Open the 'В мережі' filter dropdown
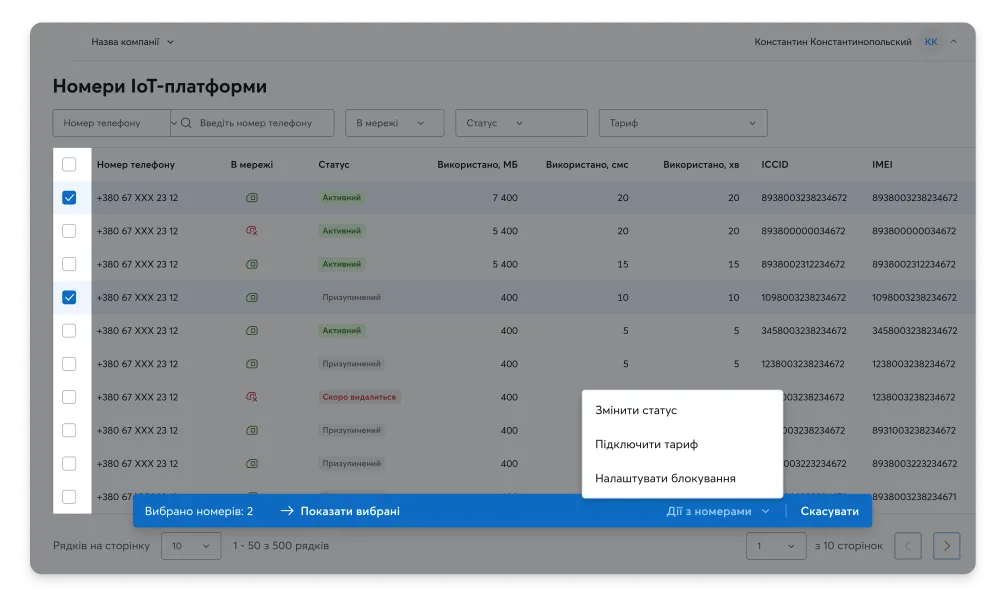1006x597 pixels. pyautogui.click(x=395, y=123)
